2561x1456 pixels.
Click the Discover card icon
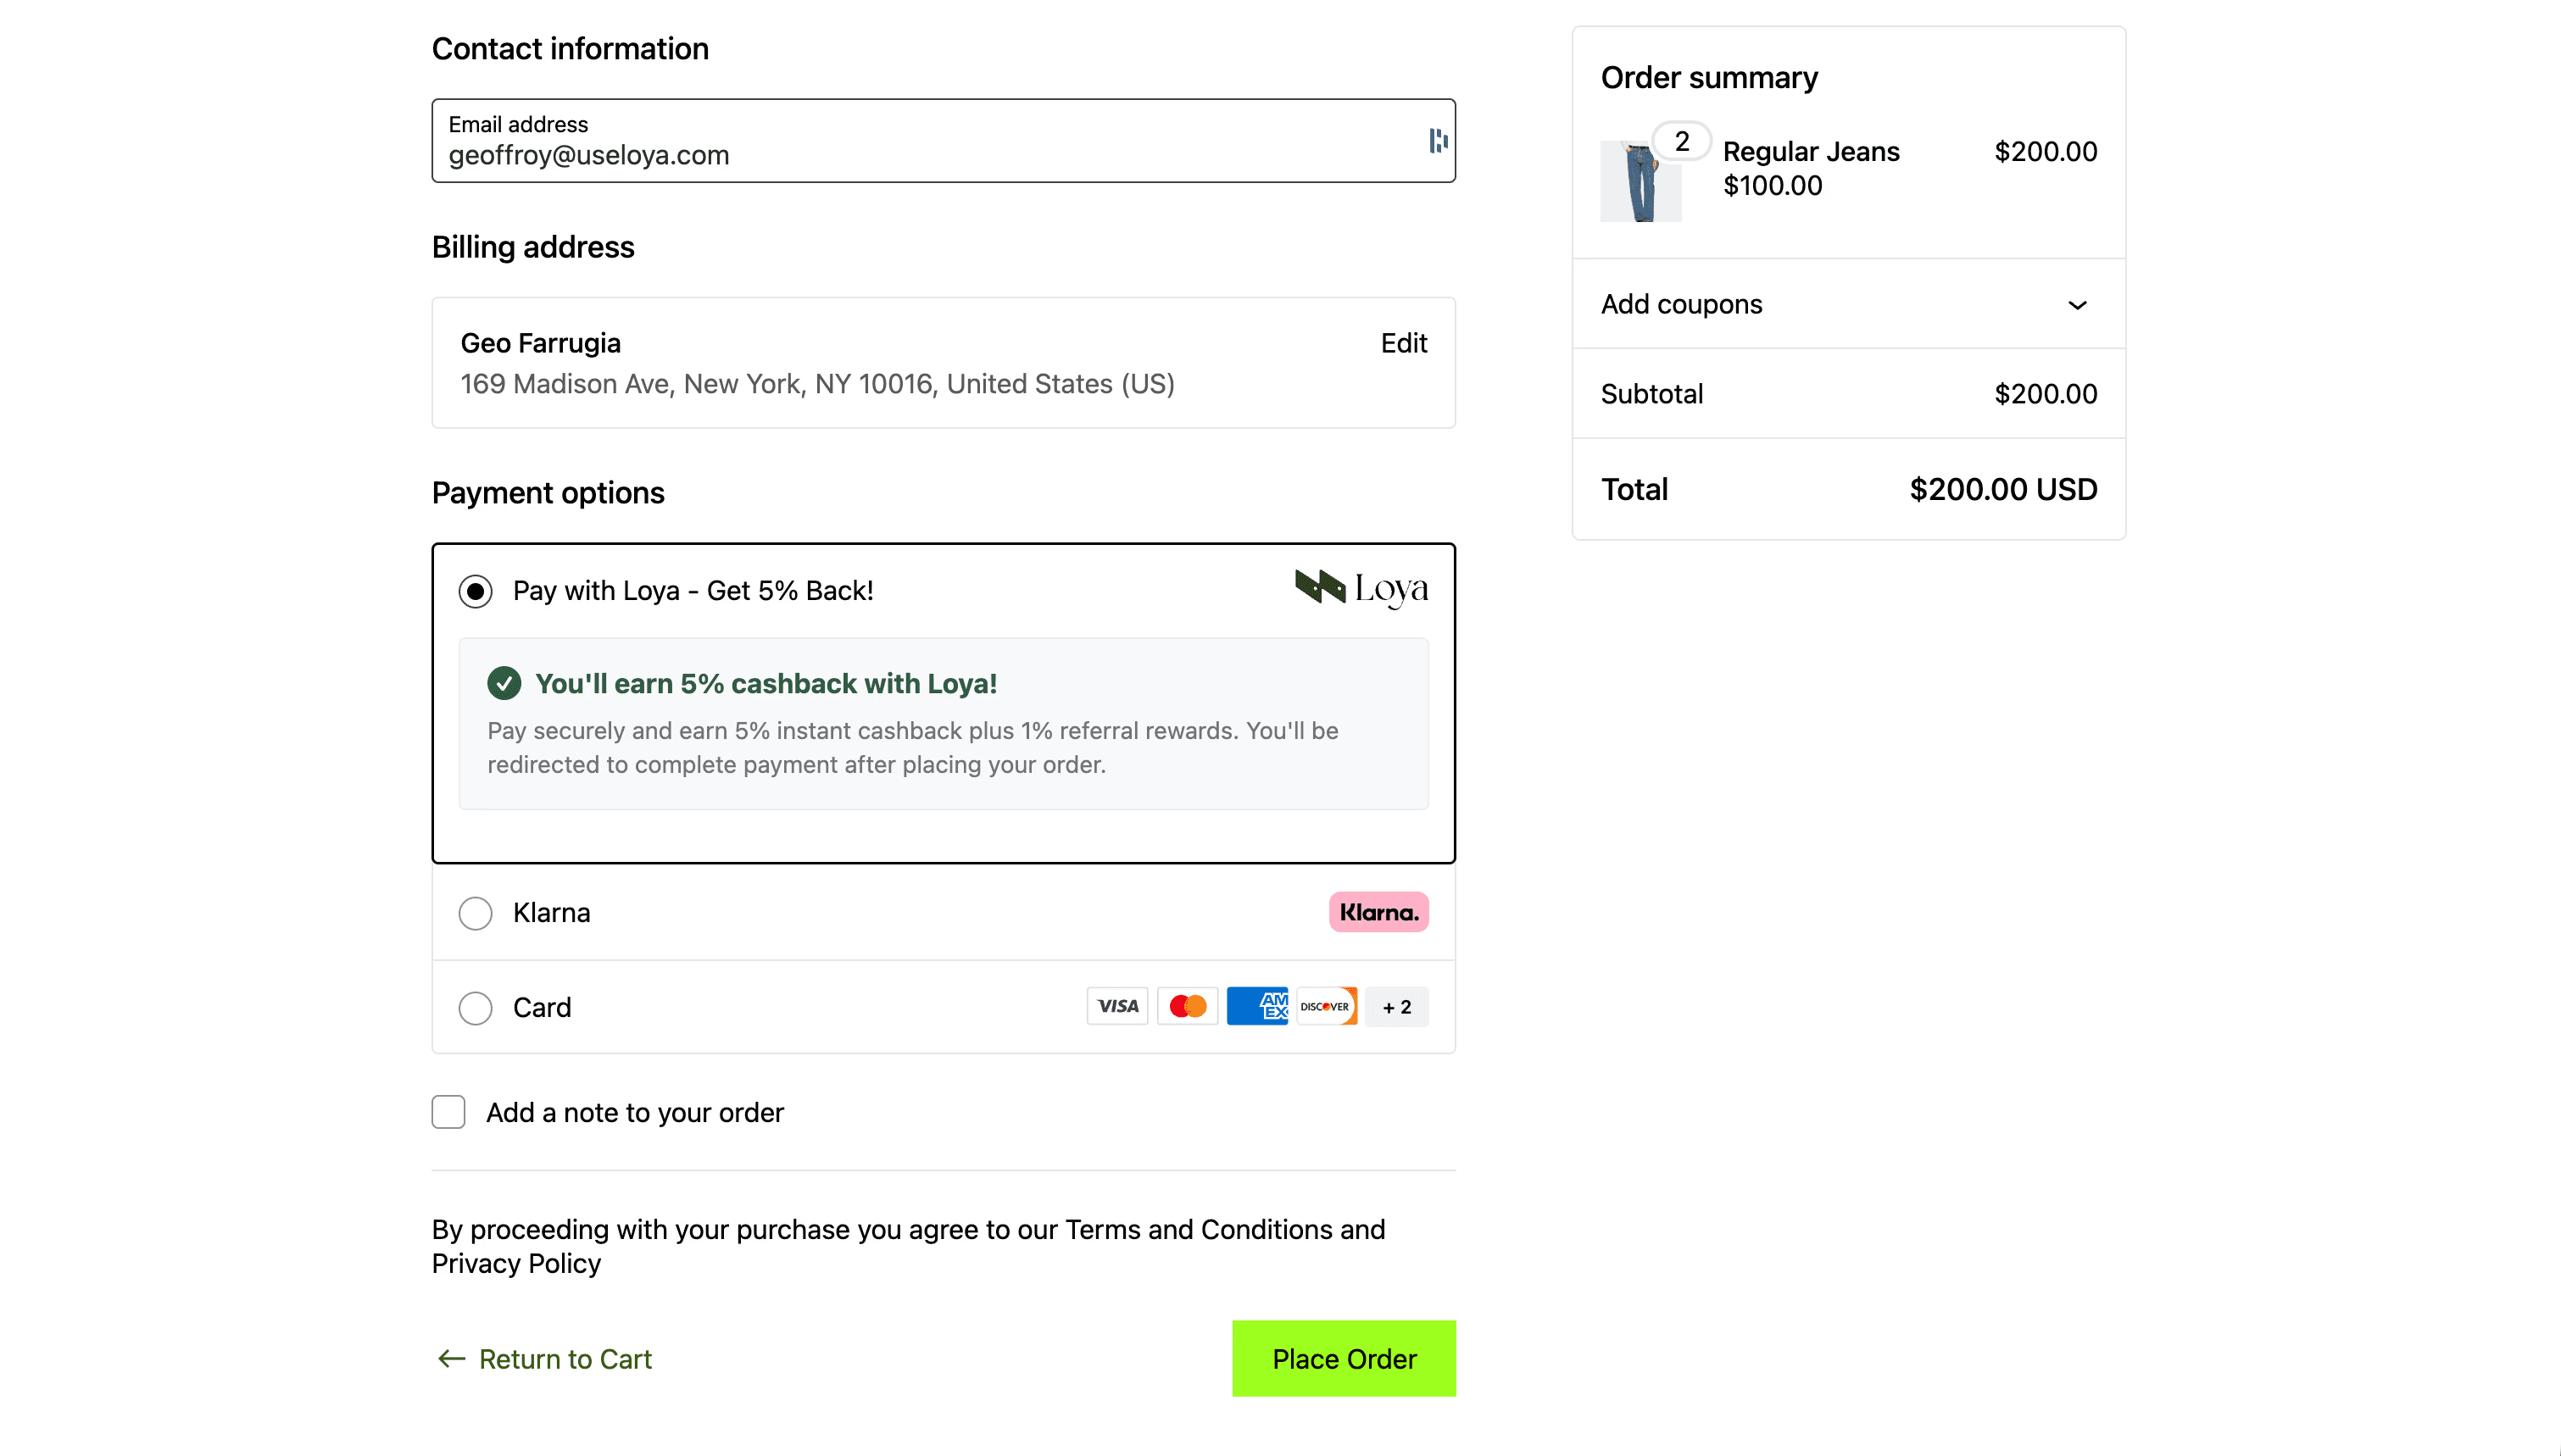coord(1326,1006)
